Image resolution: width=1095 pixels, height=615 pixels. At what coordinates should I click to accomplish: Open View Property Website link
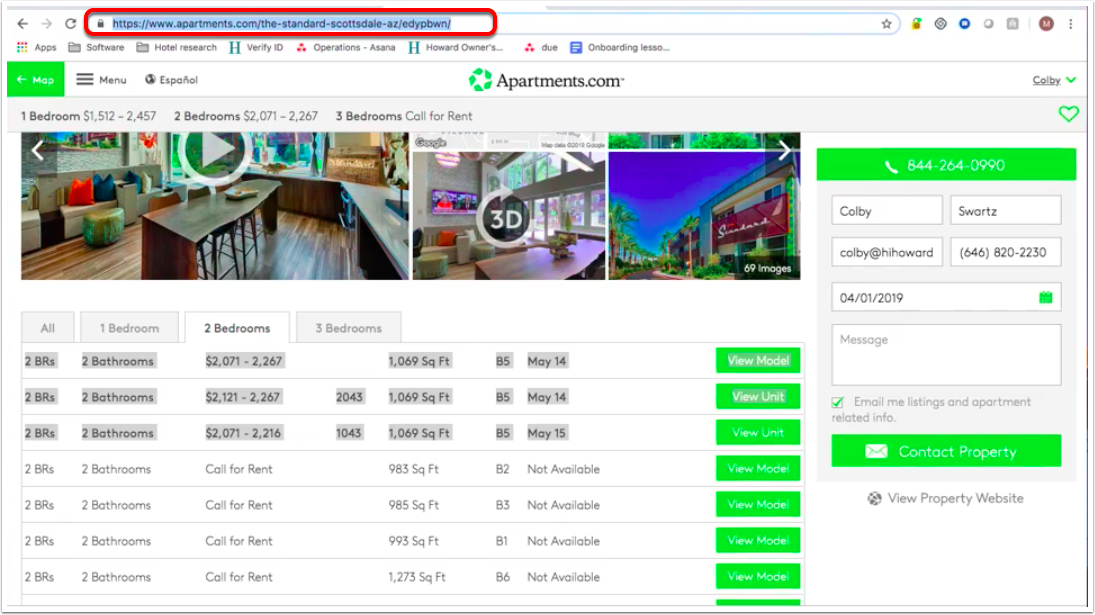pos(946,498)
